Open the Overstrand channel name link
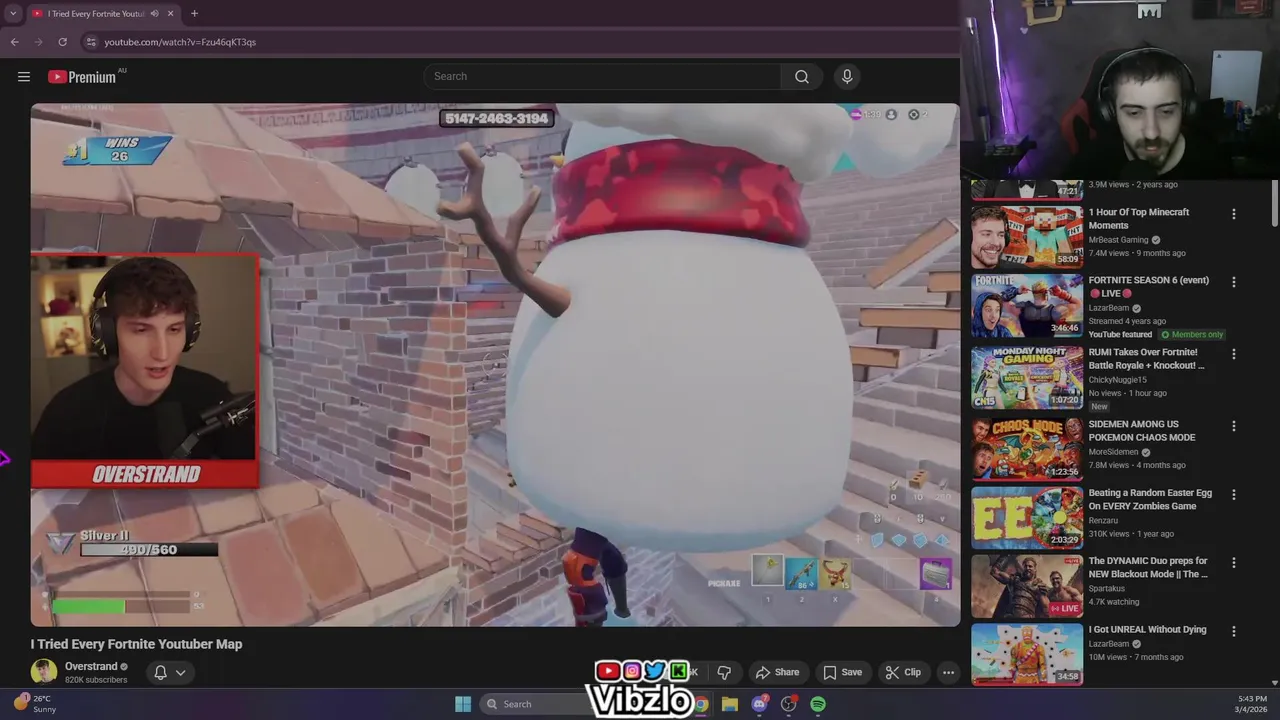Viewport: 1280px width, 720px height. pyautogui.click(x=91, y=667)
